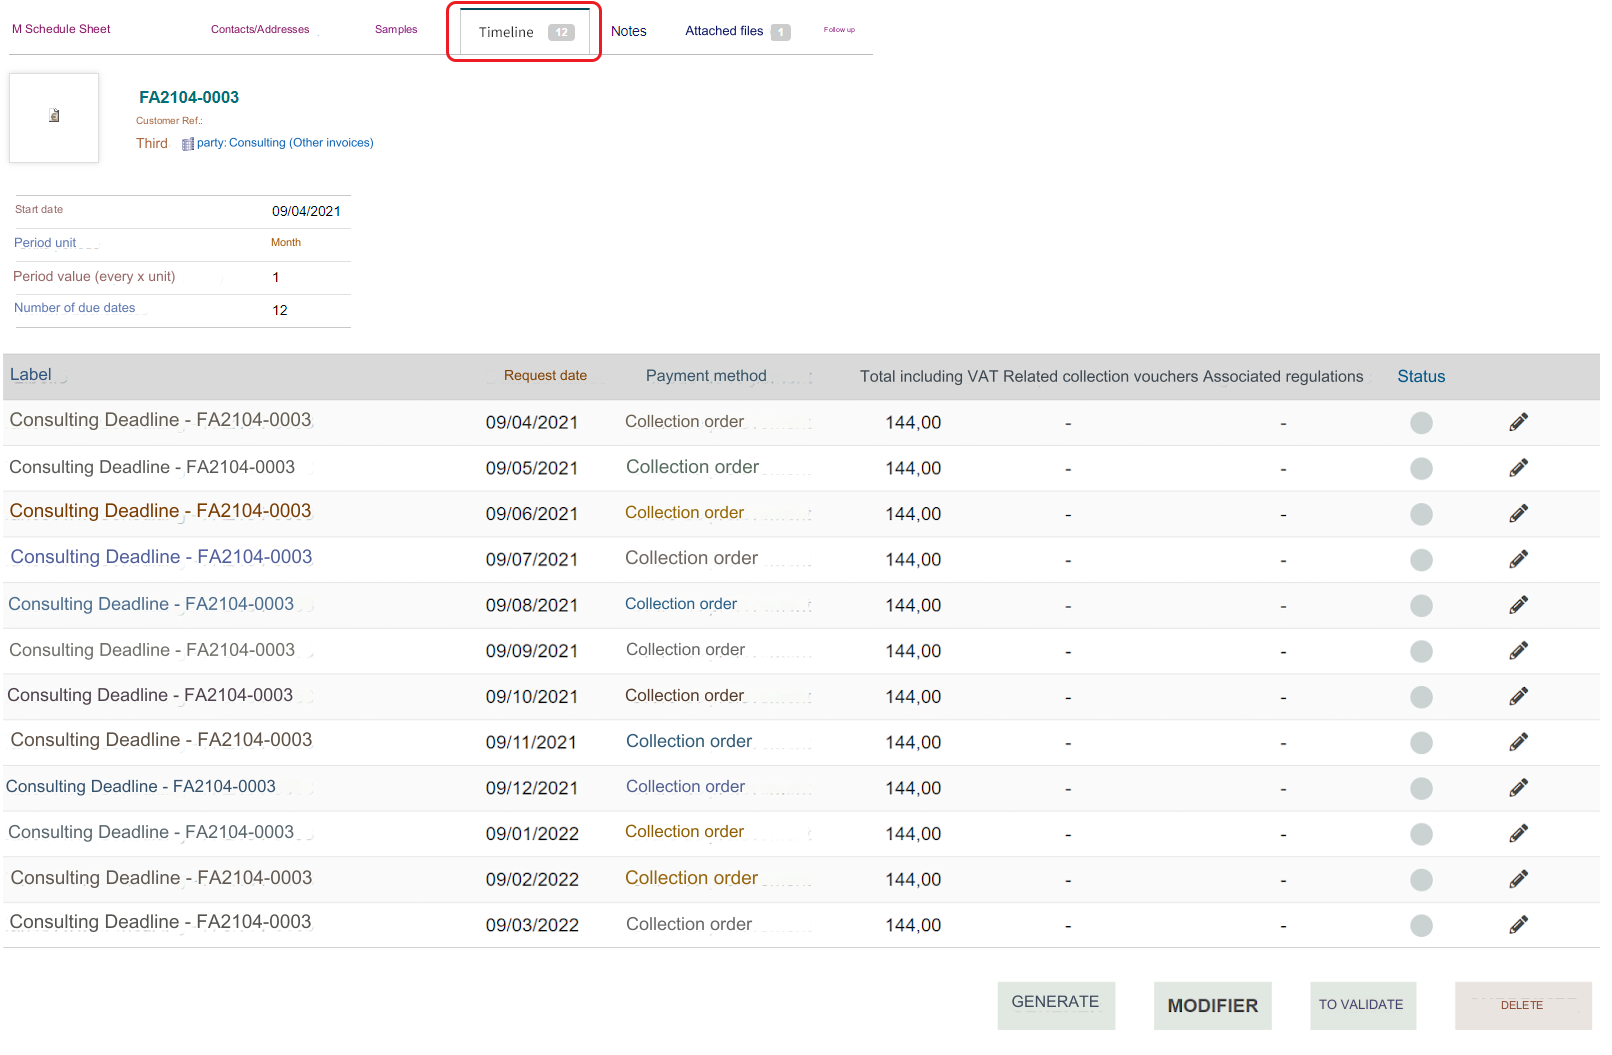Edit the 09/02/2022 deadline row
This screenshot has height=1055, width=1612.
coord(1518,879)
